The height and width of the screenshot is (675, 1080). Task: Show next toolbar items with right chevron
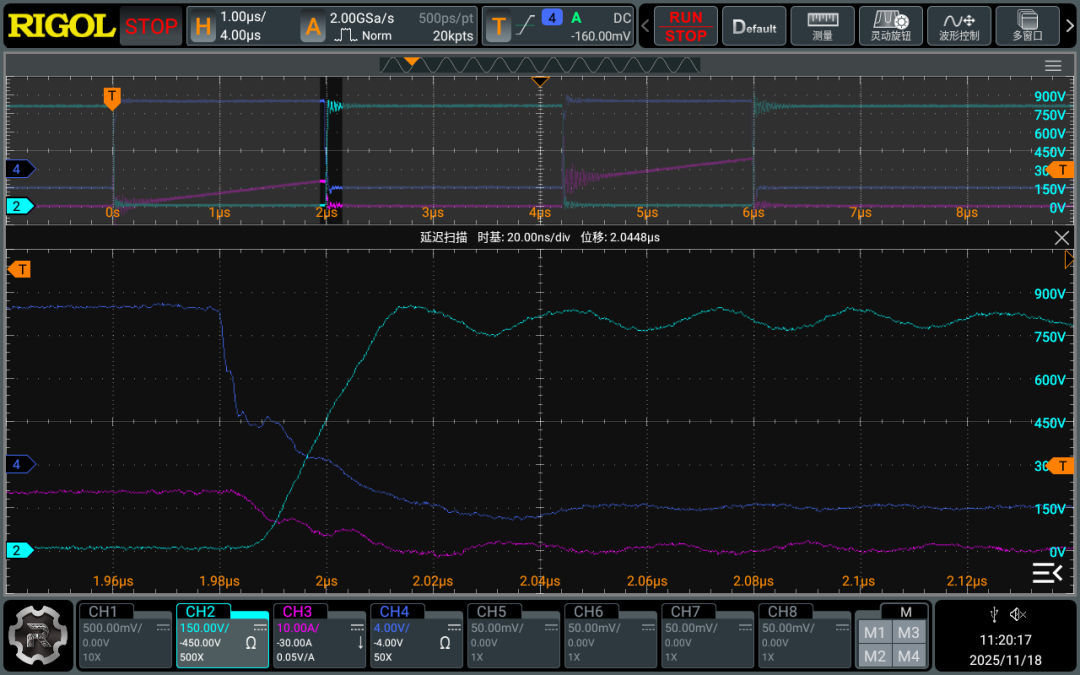(1070, 26)
